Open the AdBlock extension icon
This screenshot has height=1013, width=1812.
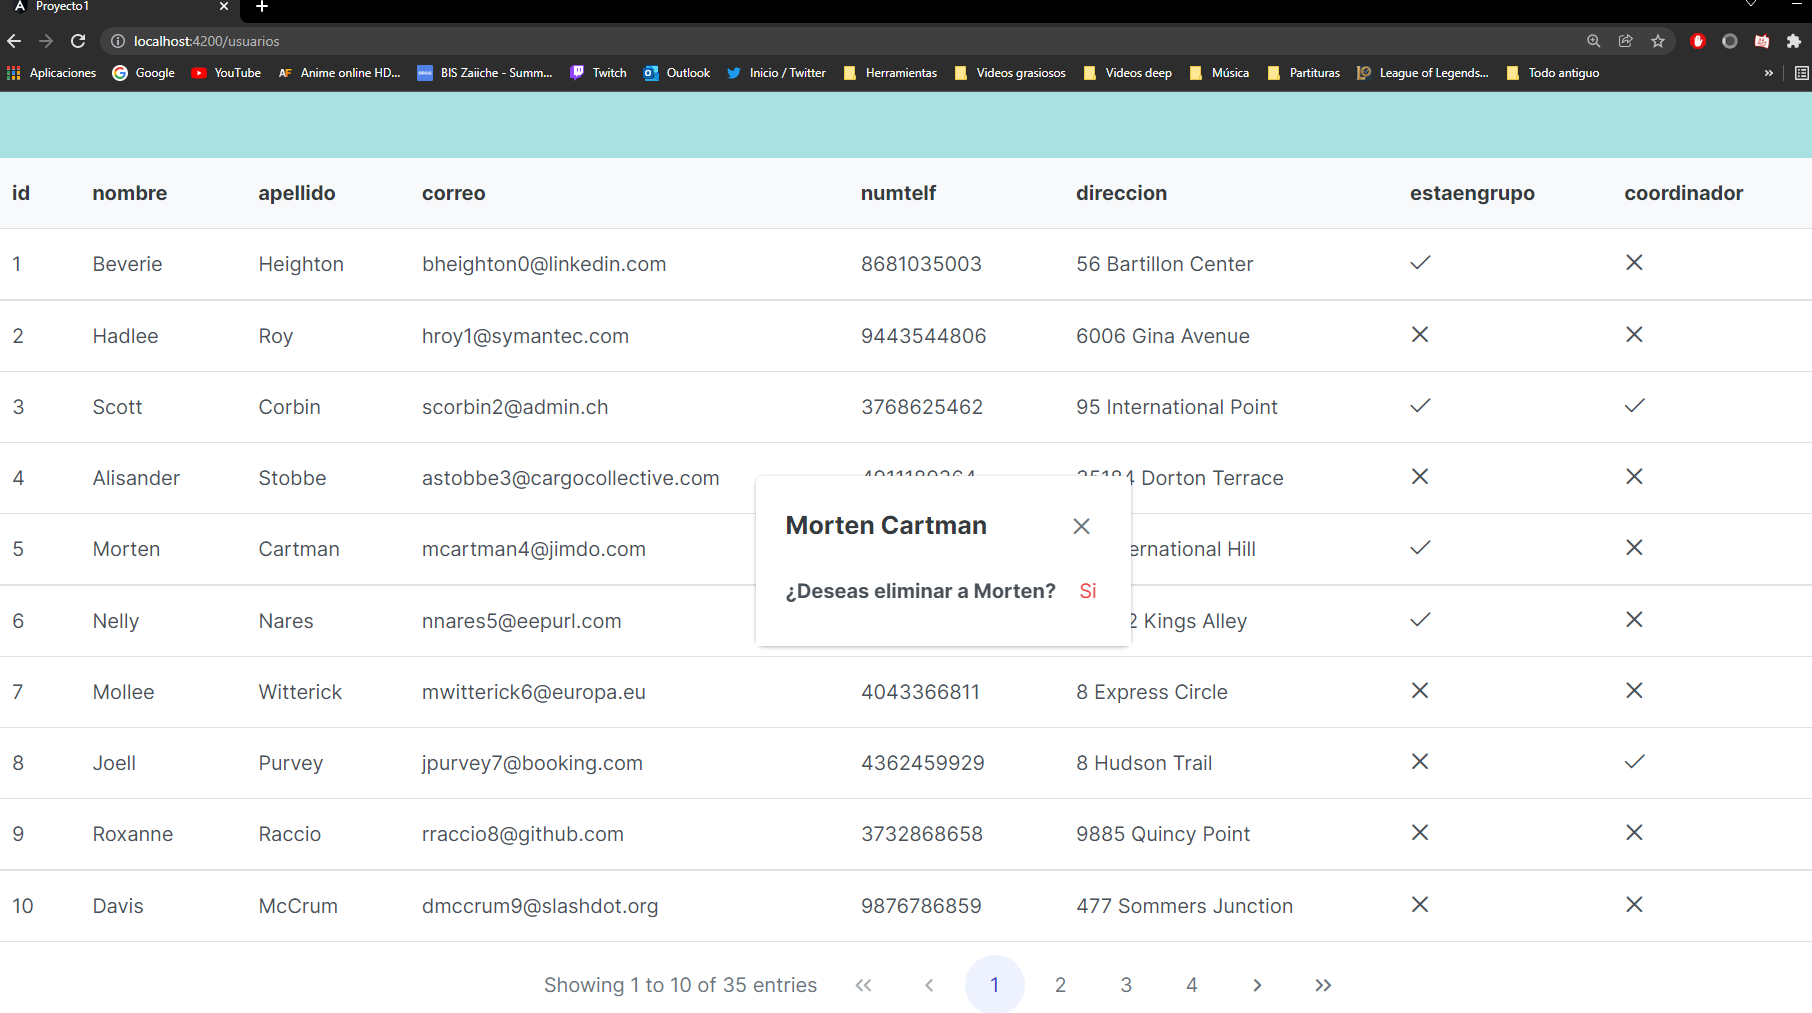pyautogui.click(x=1697, y=41)
